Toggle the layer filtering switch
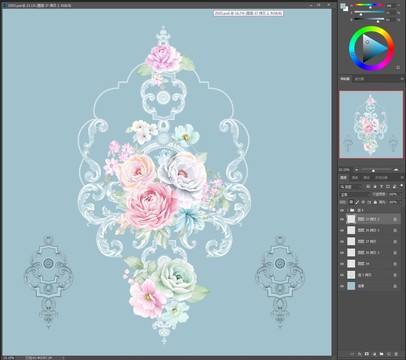 pos(402,186)
